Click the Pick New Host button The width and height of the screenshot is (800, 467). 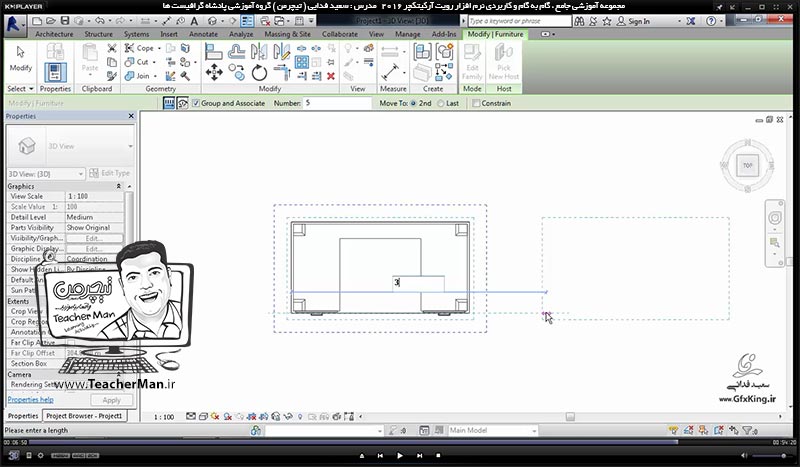point(504,62)
